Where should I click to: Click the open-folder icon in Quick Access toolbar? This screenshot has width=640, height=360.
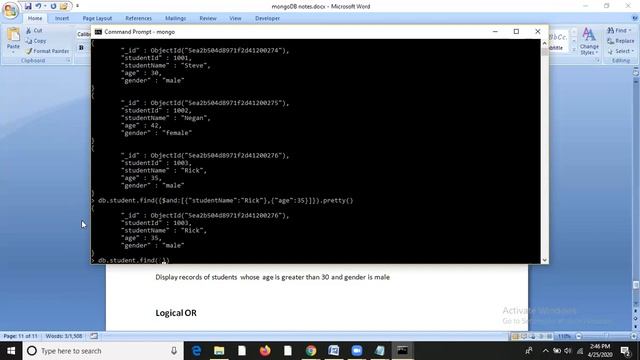[64, 6]
